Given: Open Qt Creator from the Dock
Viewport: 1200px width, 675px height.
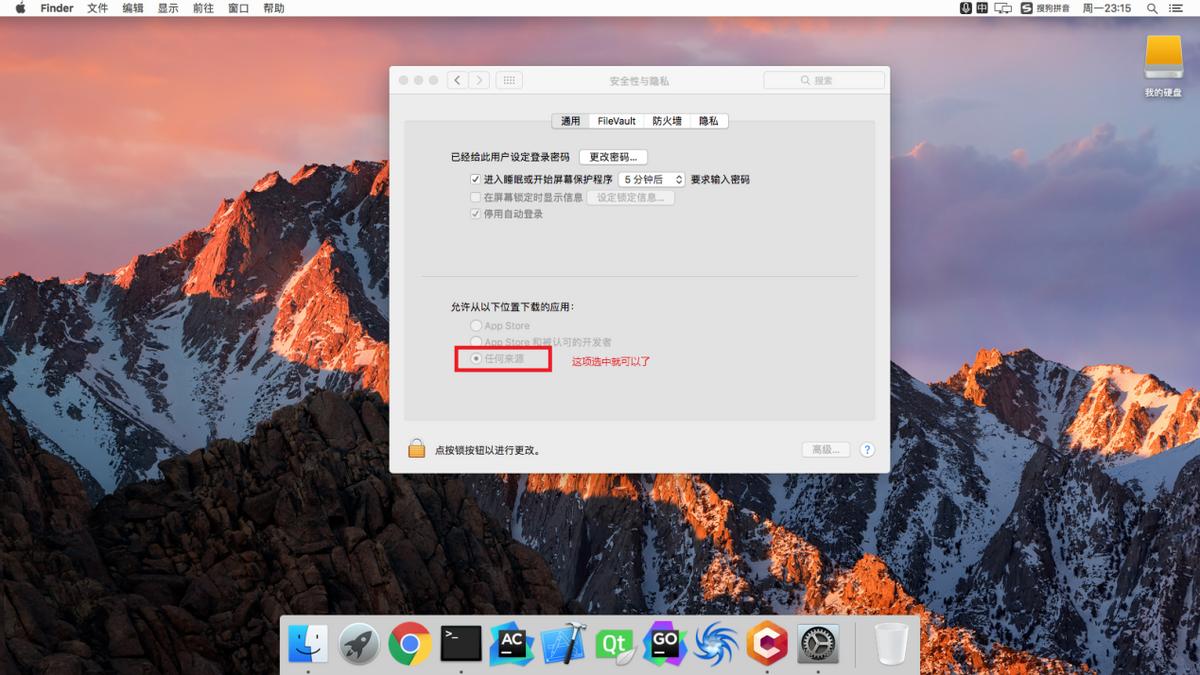Looking at the screenshot, I should (613, 645).
